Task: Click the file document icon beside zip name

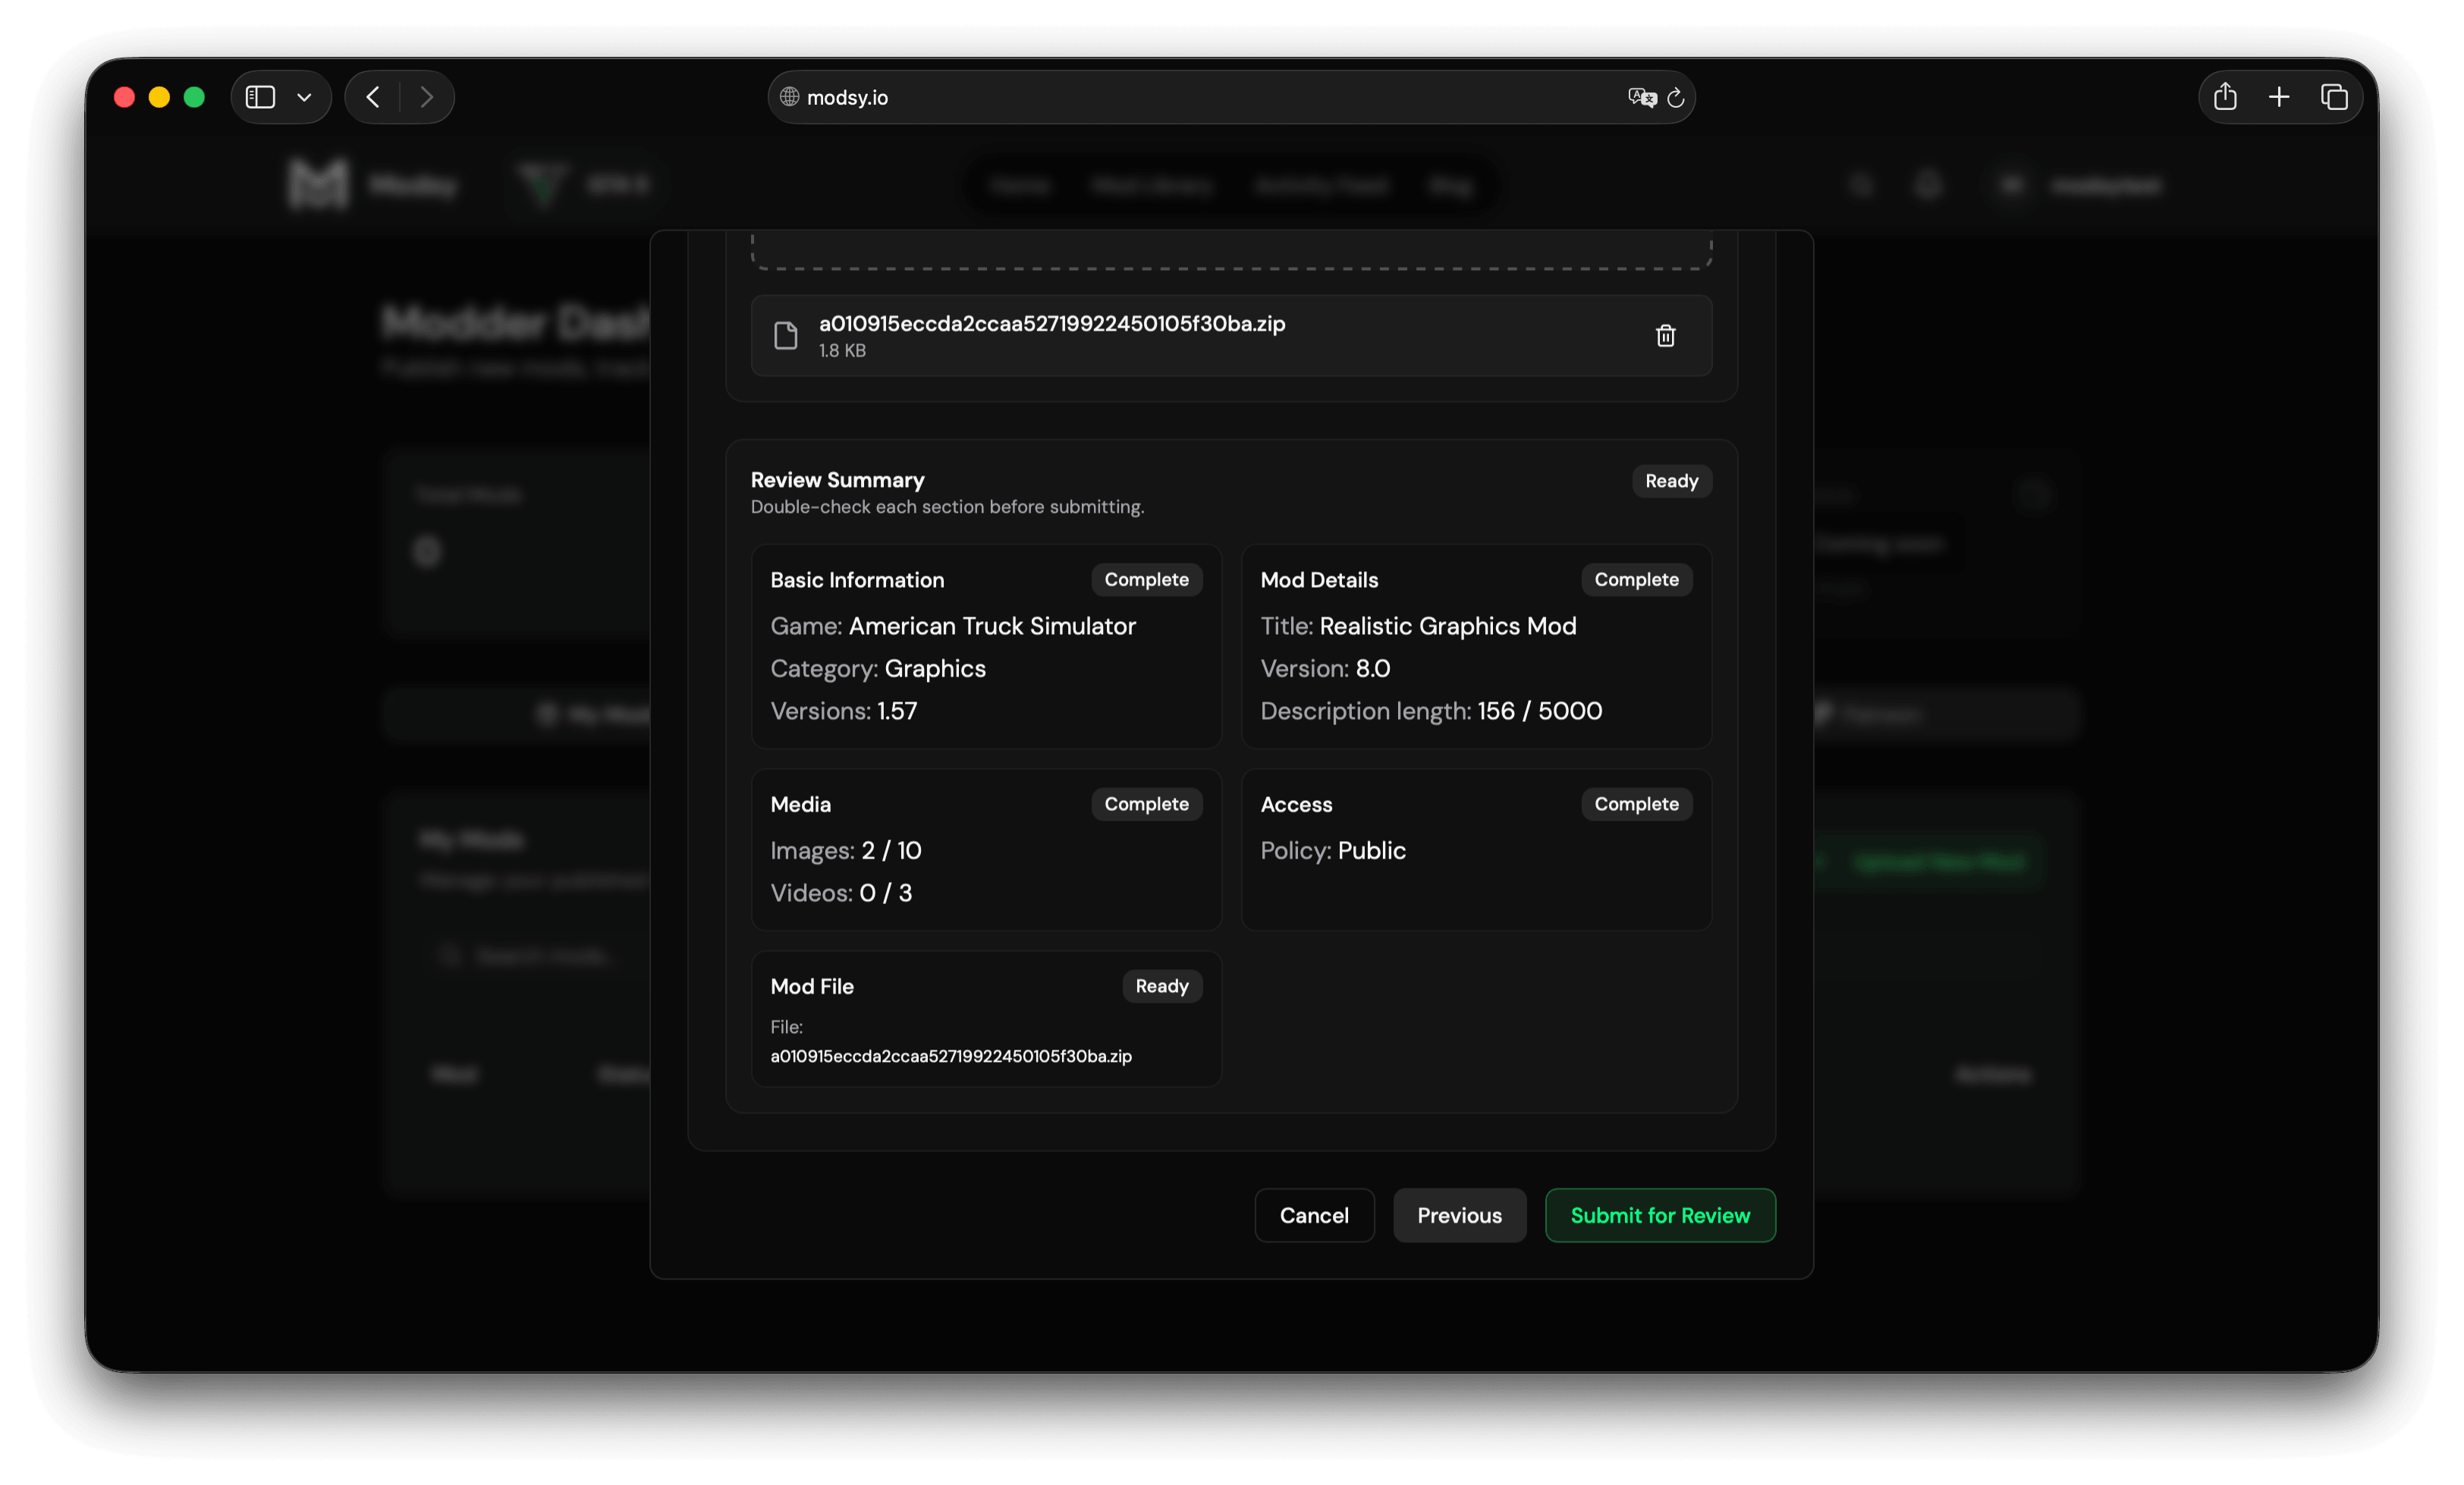Action: click(786, 336)
